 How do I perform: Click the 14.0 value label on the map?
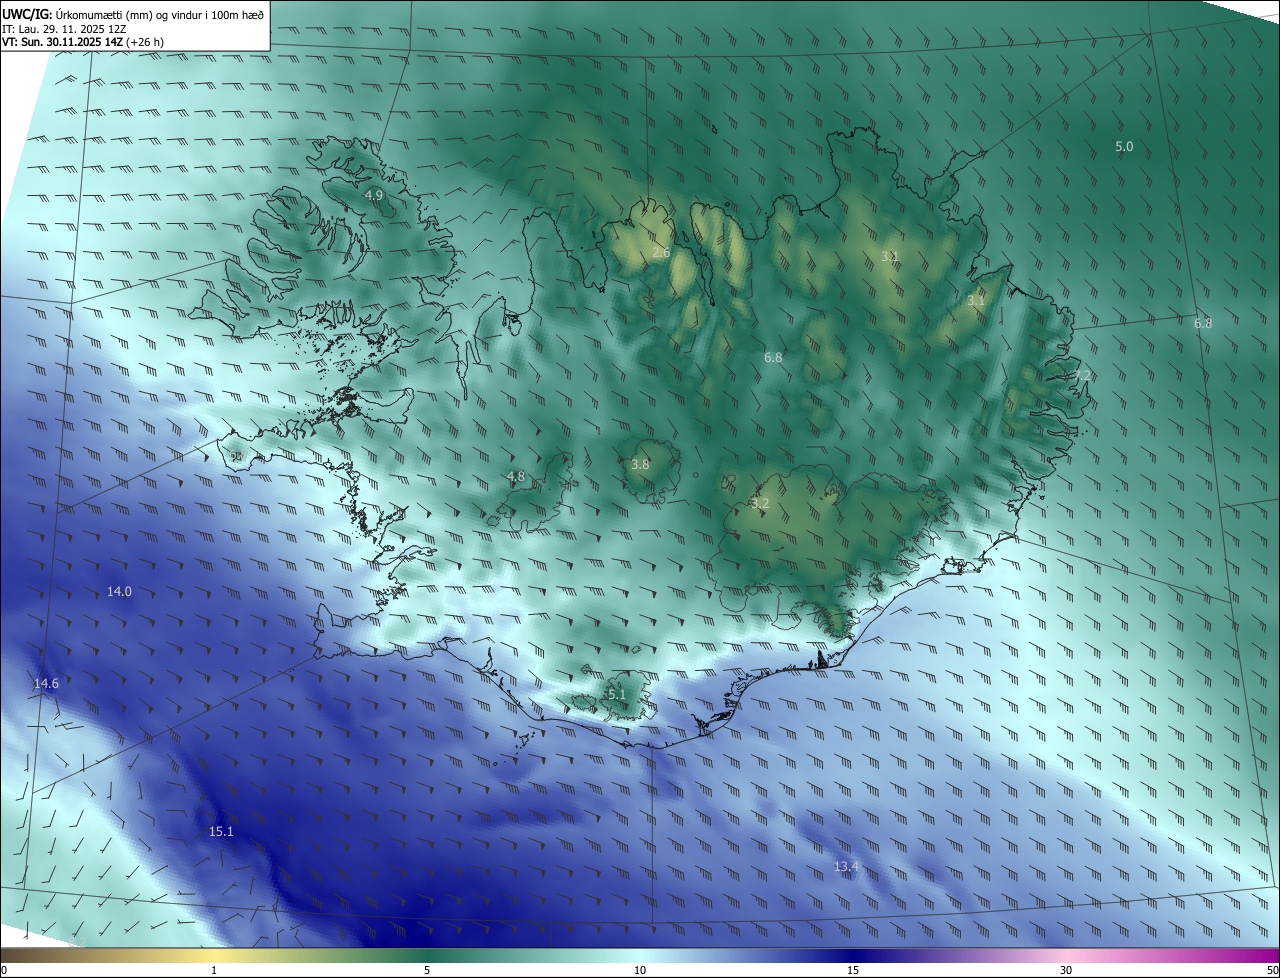(119, 592)
